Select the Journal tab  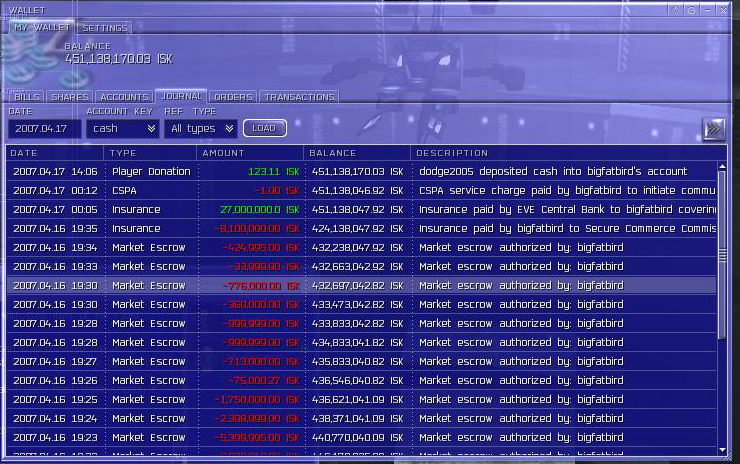(x=181, y=96)
